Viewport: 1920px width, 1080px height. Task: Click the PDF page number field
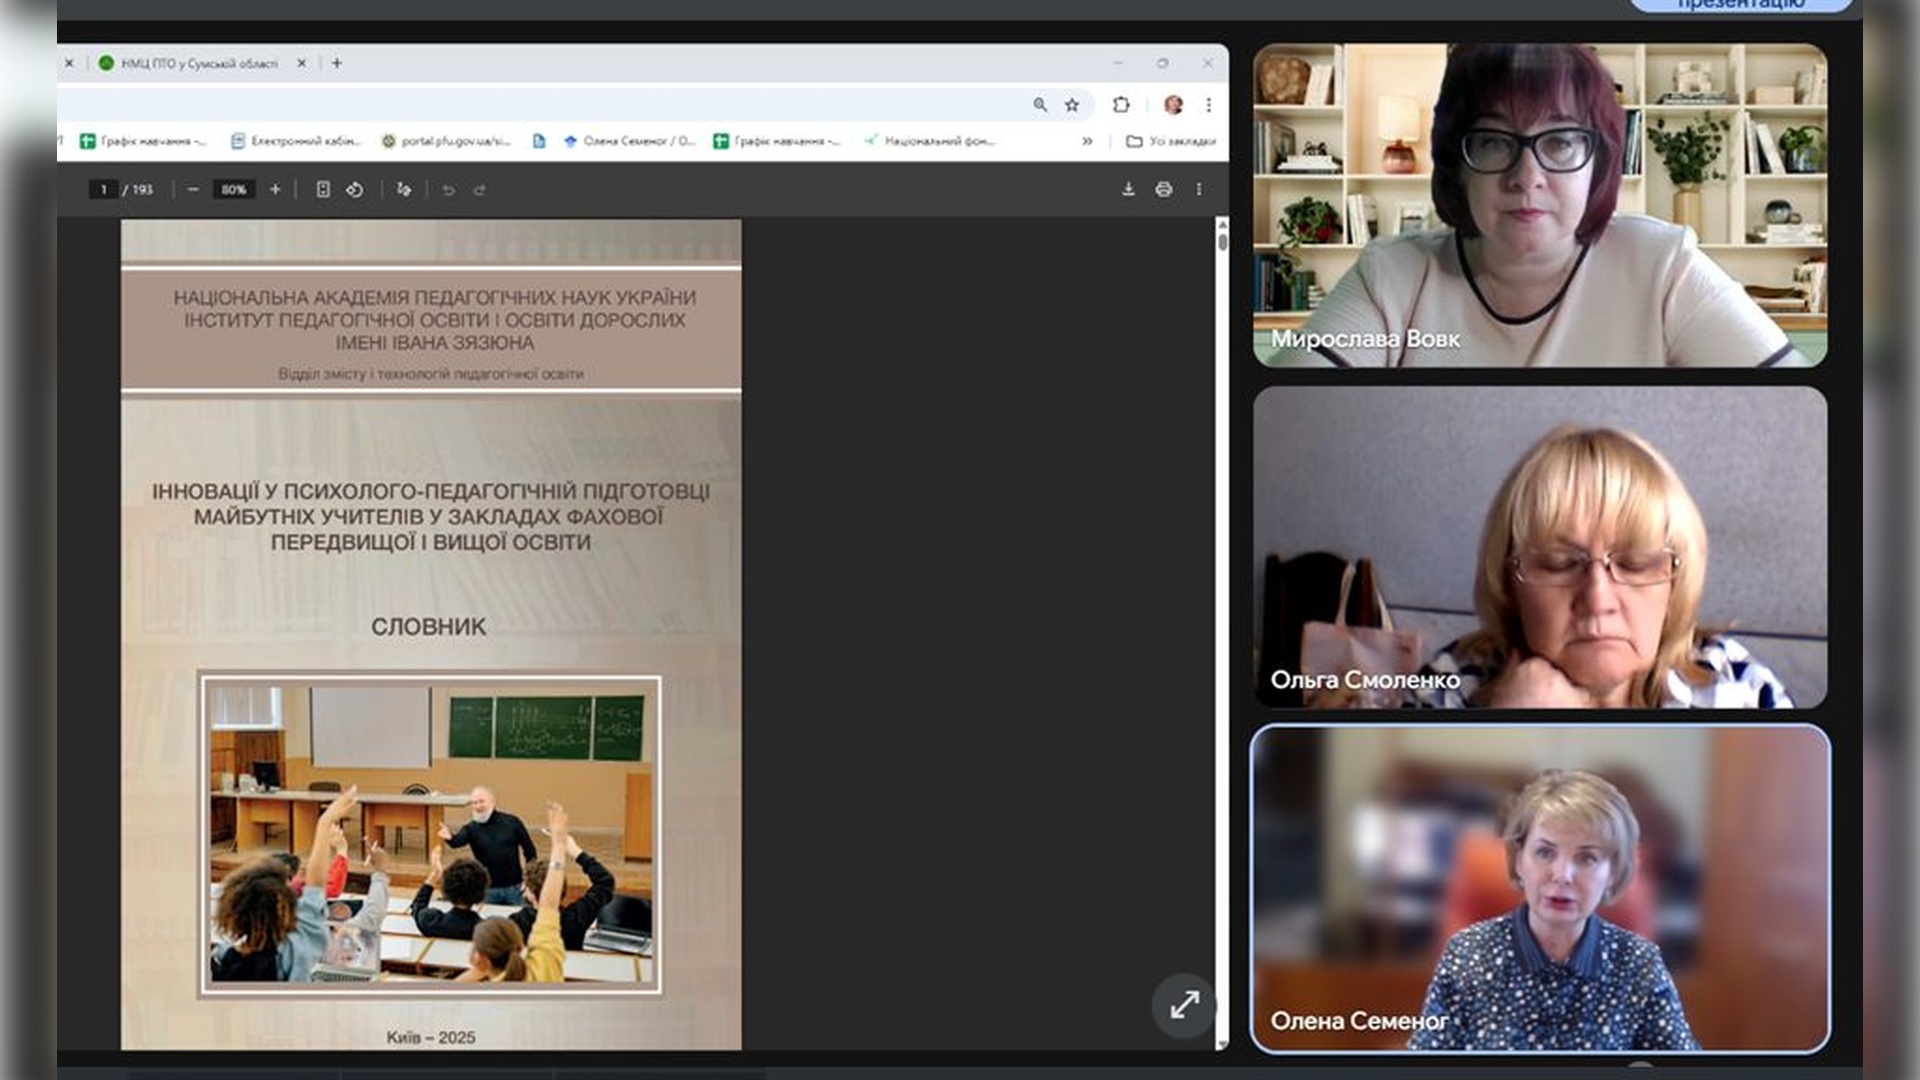pos(103,189)
